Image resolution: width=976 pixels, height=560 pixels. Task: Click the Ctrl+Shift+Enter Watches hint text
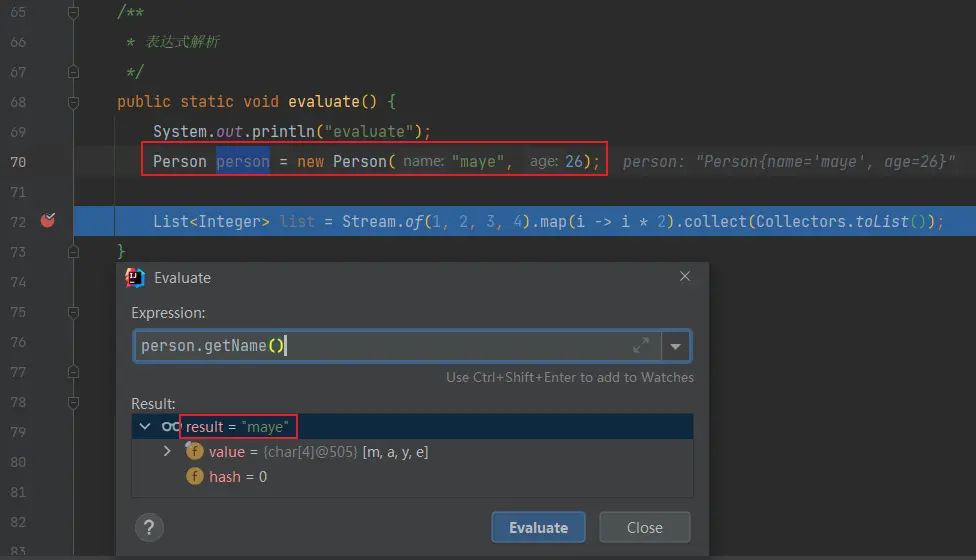[570, 377]
